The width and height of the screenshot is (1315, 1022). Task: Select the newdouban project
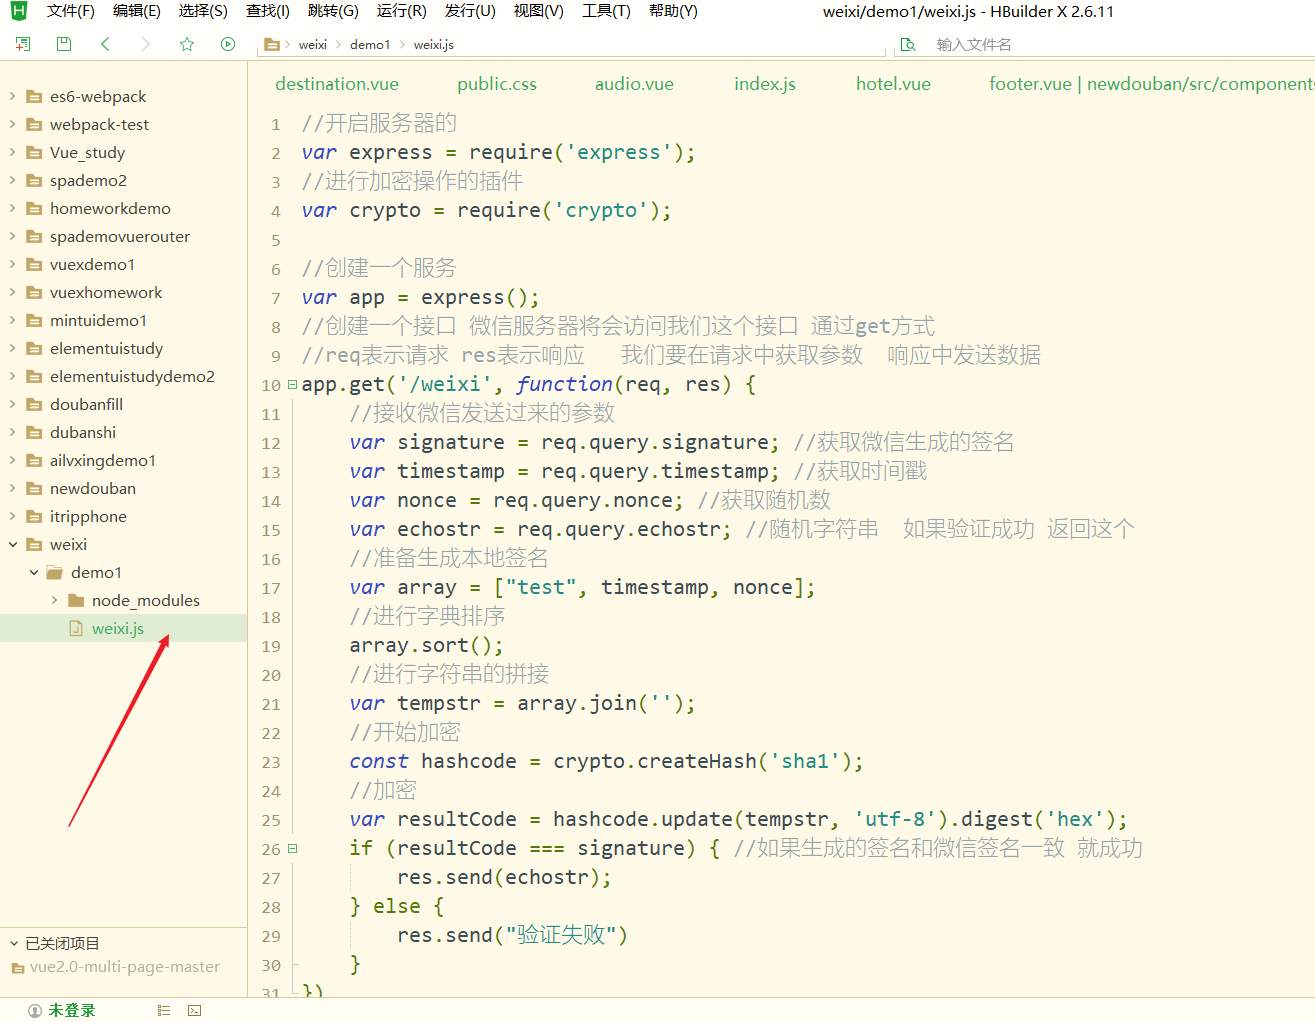pyautogui.click(x=93, y=489)
